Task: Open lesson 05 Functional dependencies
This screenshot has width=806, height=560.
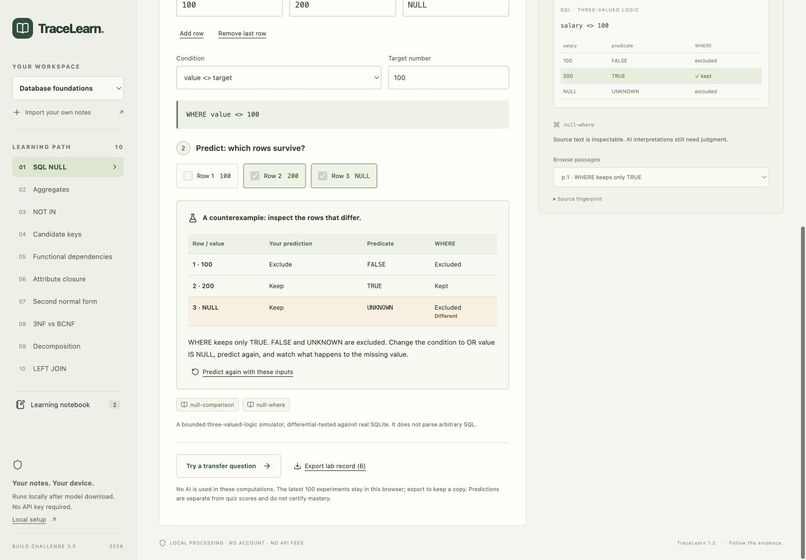Action: [68, 257]
